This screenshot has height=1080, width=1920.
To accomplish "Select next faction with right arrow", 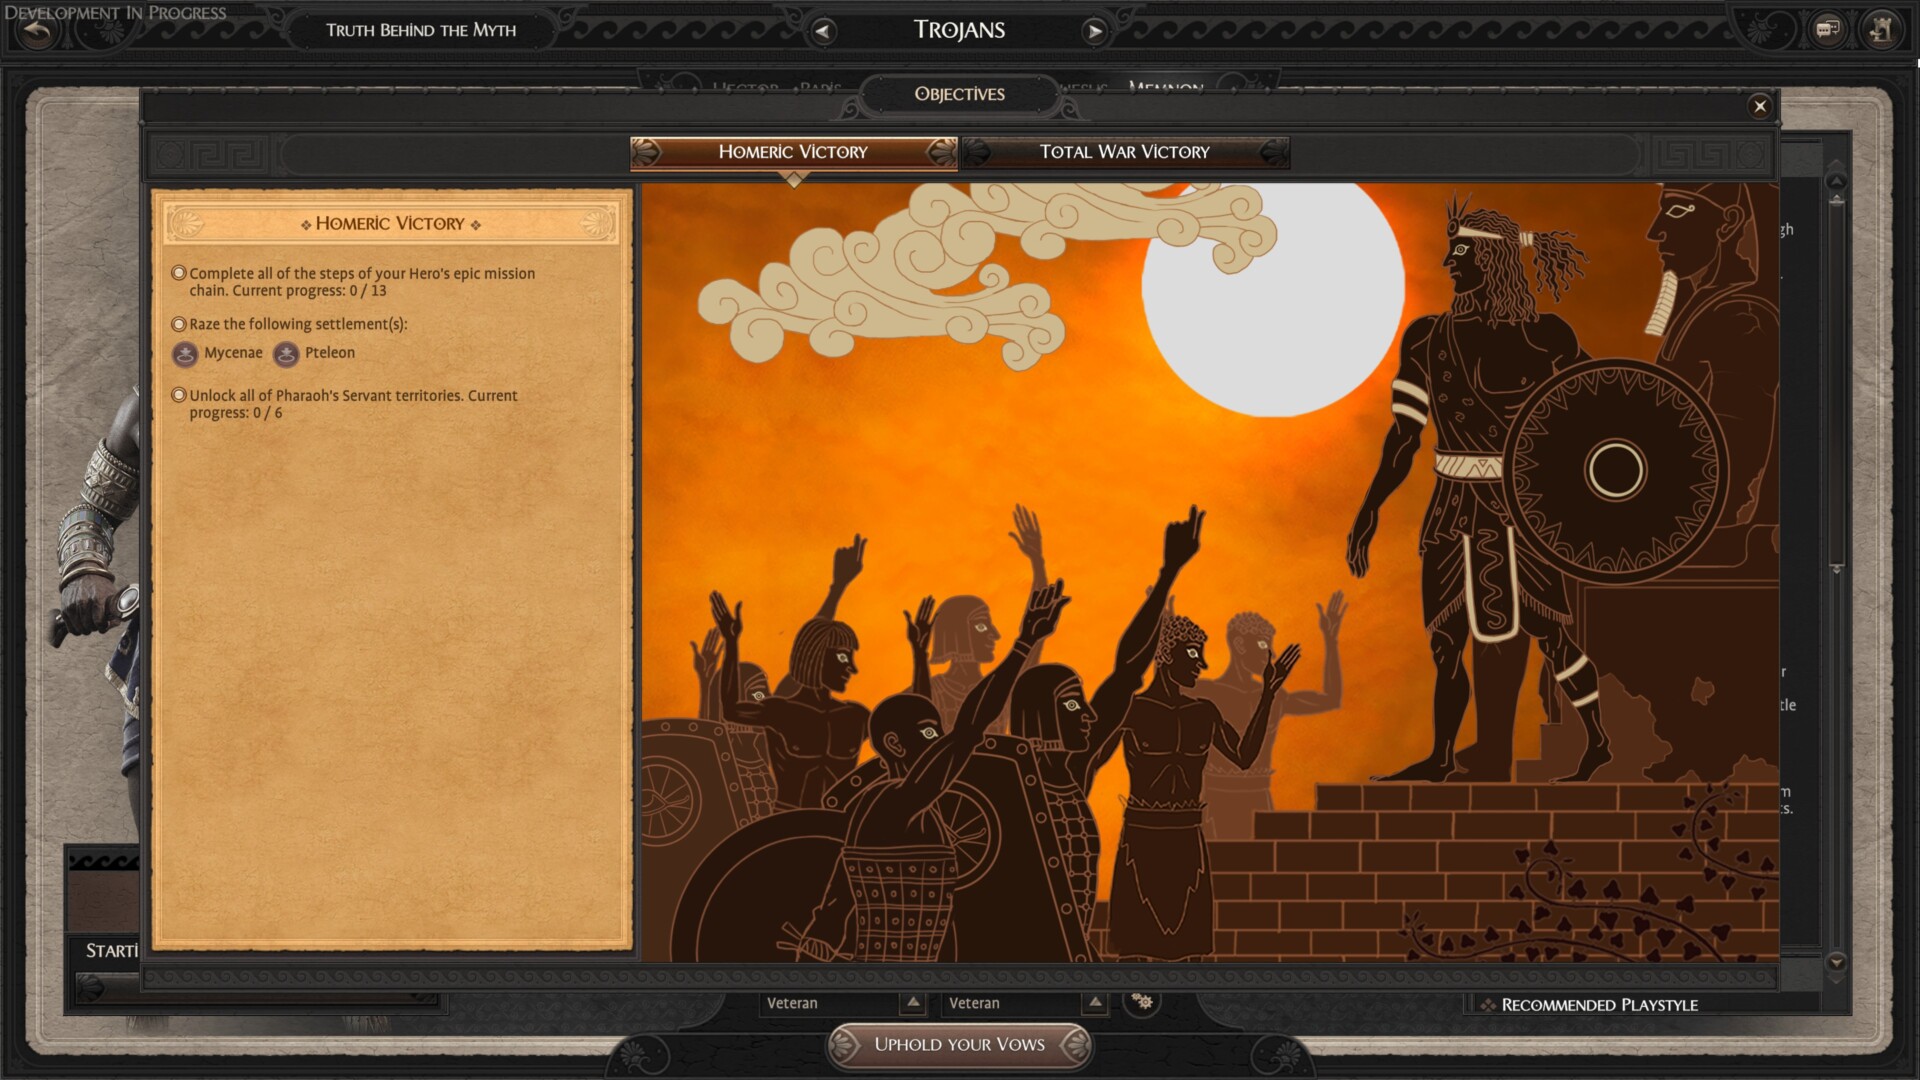I will pos(1095,31).
